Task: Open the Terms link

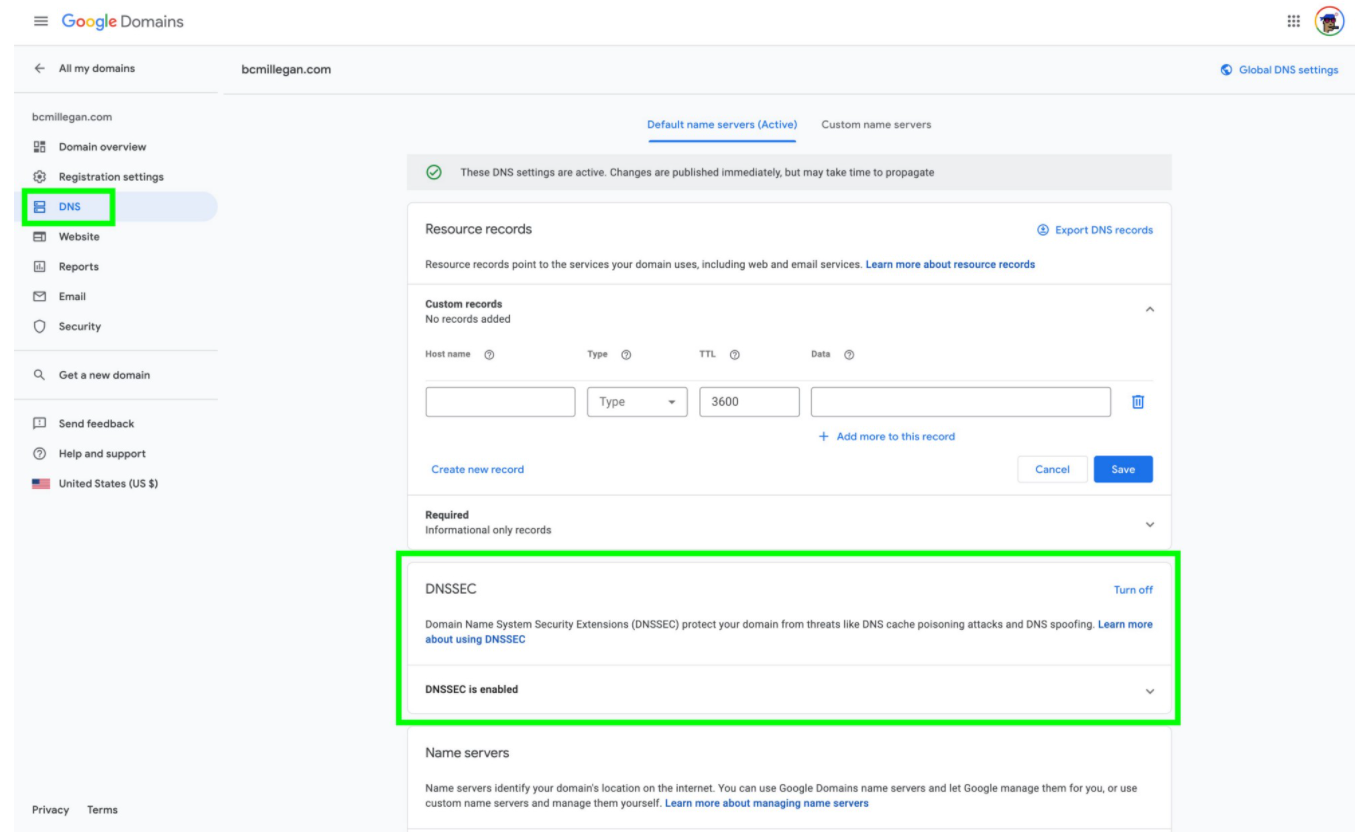Action: [102, 810]
